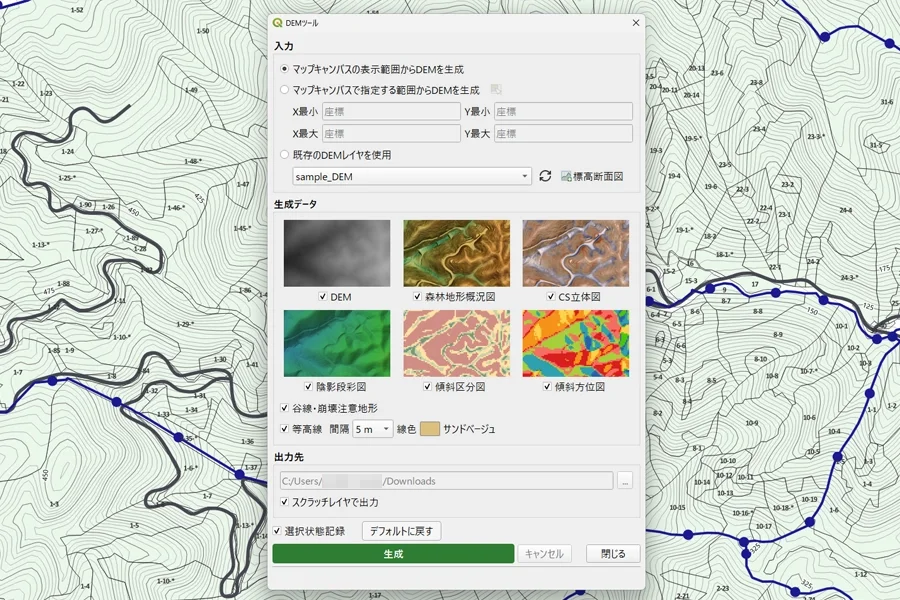Click map parcel label 1-24

click(x=67, y=152)
